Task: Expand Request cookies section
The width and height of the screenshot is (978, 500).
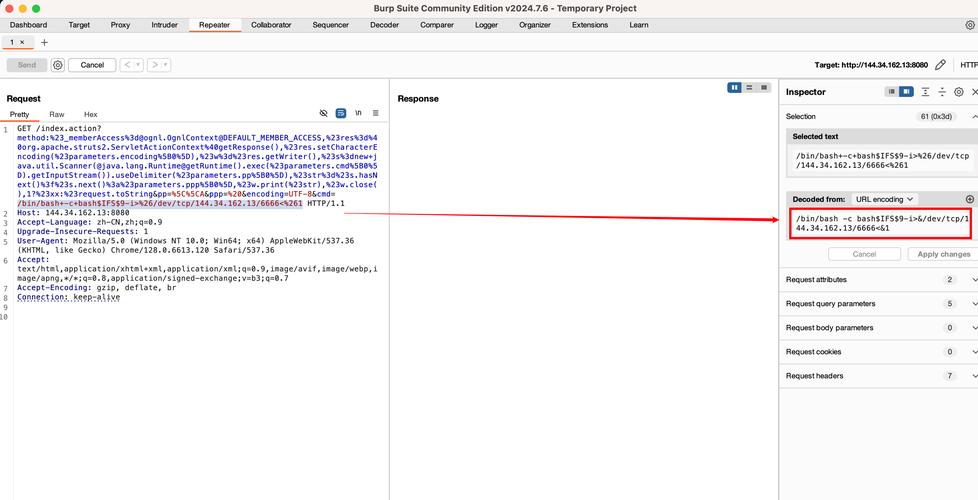Action: pos(879,352)
